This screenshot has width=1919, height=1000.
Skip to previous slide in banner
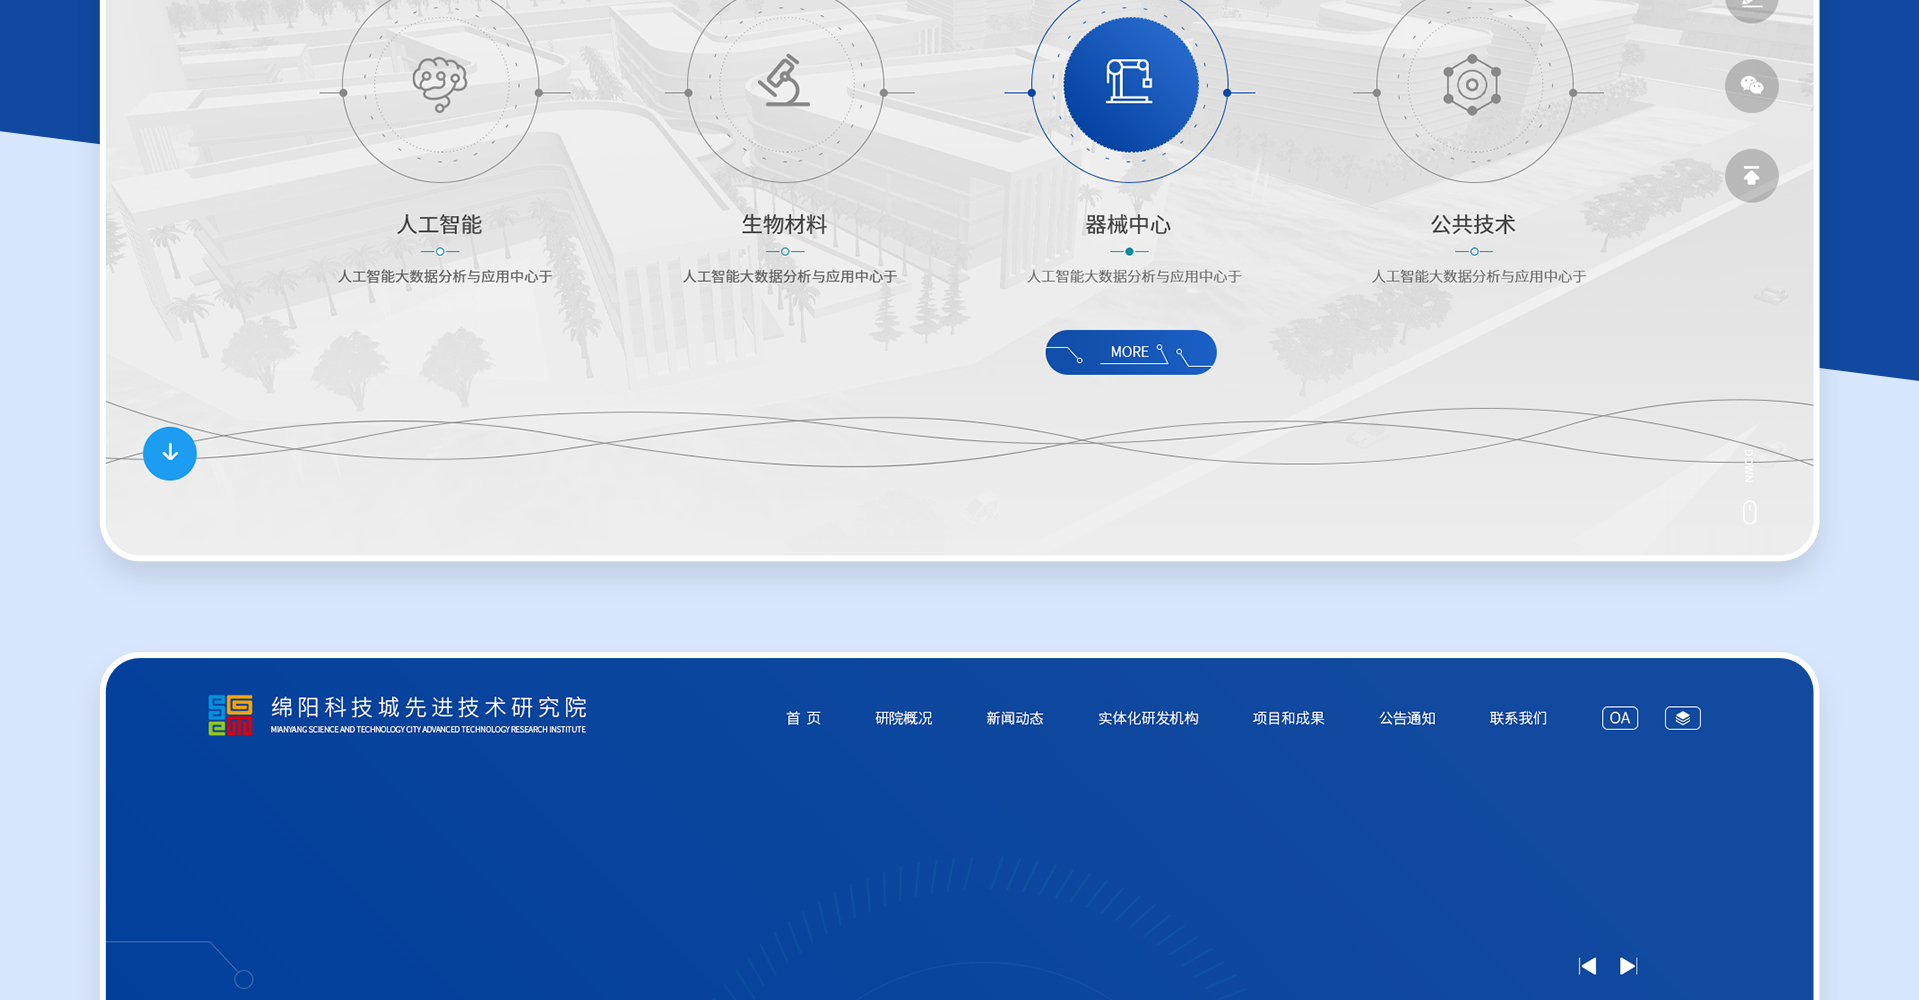[x=1587, y=965]
